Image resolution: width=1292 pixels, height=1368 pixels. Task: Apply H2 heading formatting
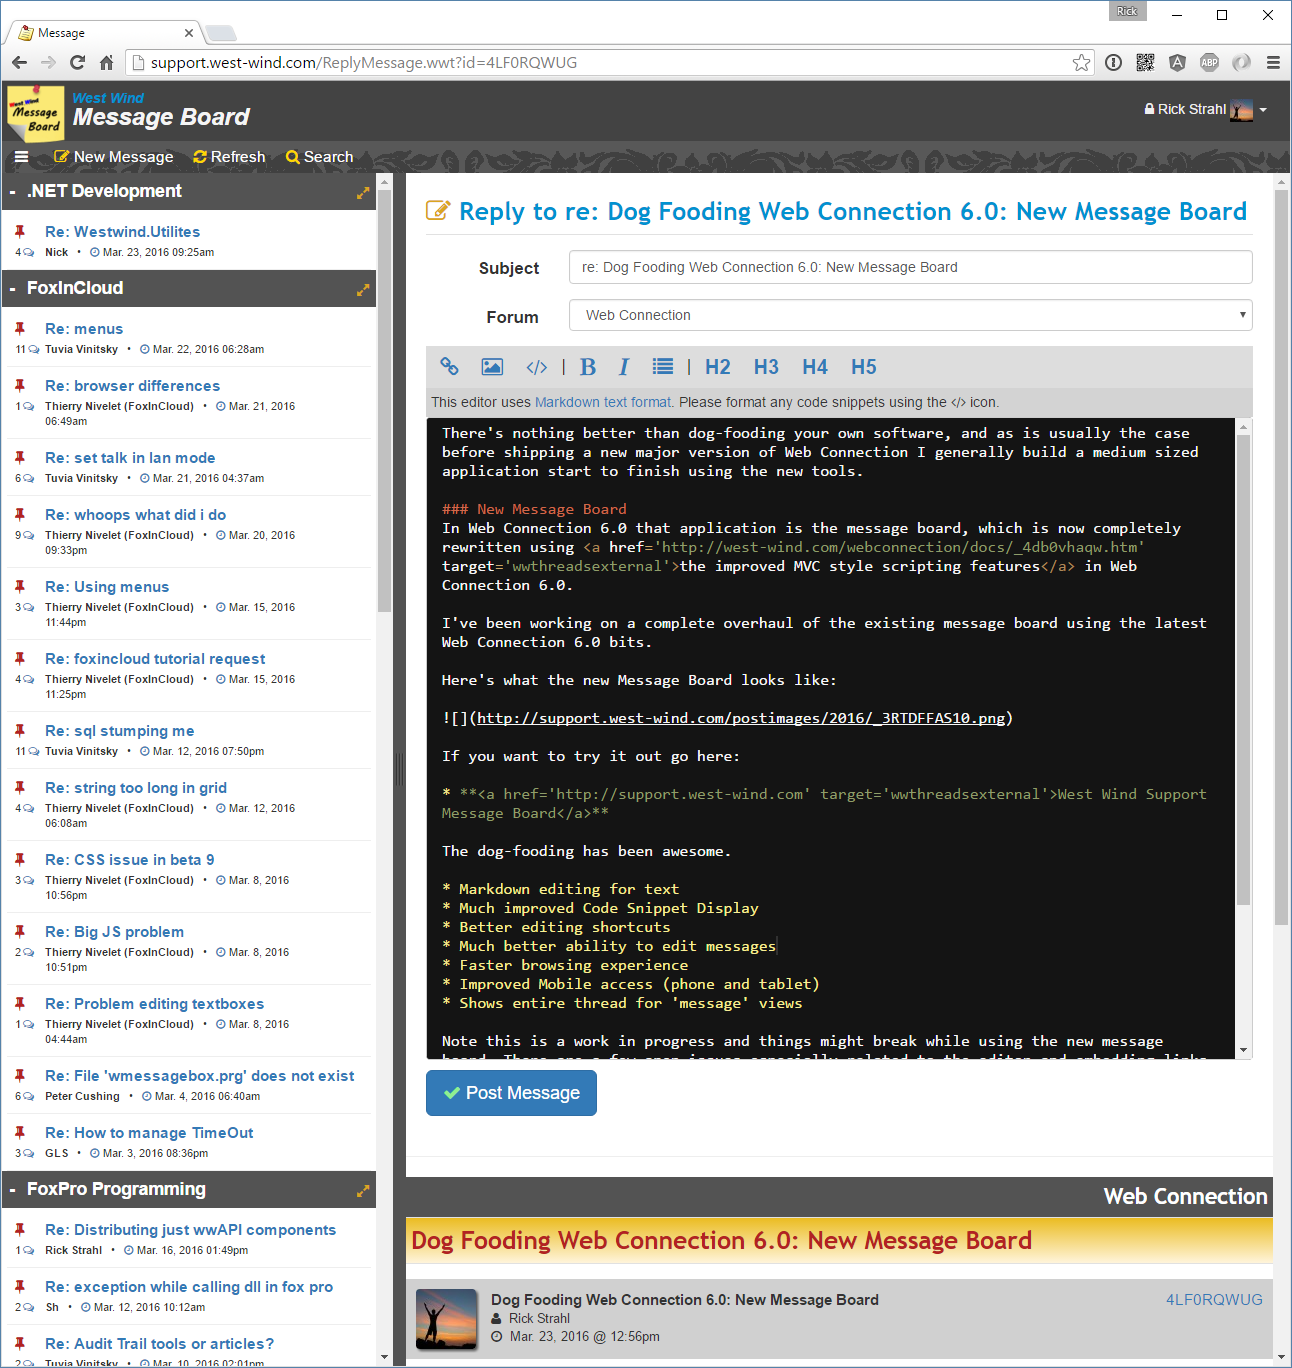pyautogui.click(x=718, y=367)
